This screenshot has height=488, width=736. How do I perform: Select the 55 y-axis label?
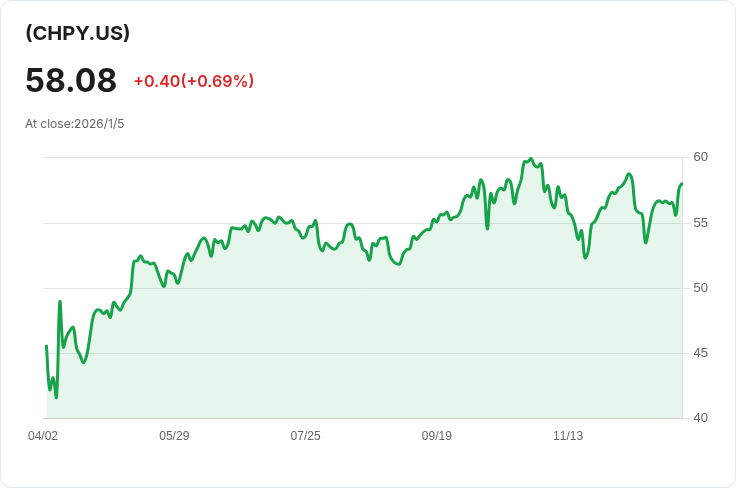(x=700, y=222)
